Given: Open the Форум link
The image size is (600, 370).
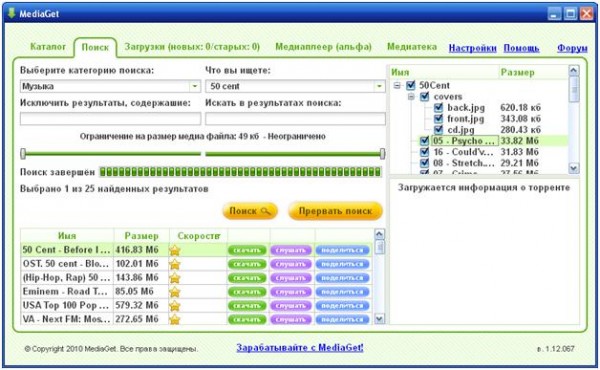Looking at the screenshot, I should pyautogui.click(x=572, y=48).
